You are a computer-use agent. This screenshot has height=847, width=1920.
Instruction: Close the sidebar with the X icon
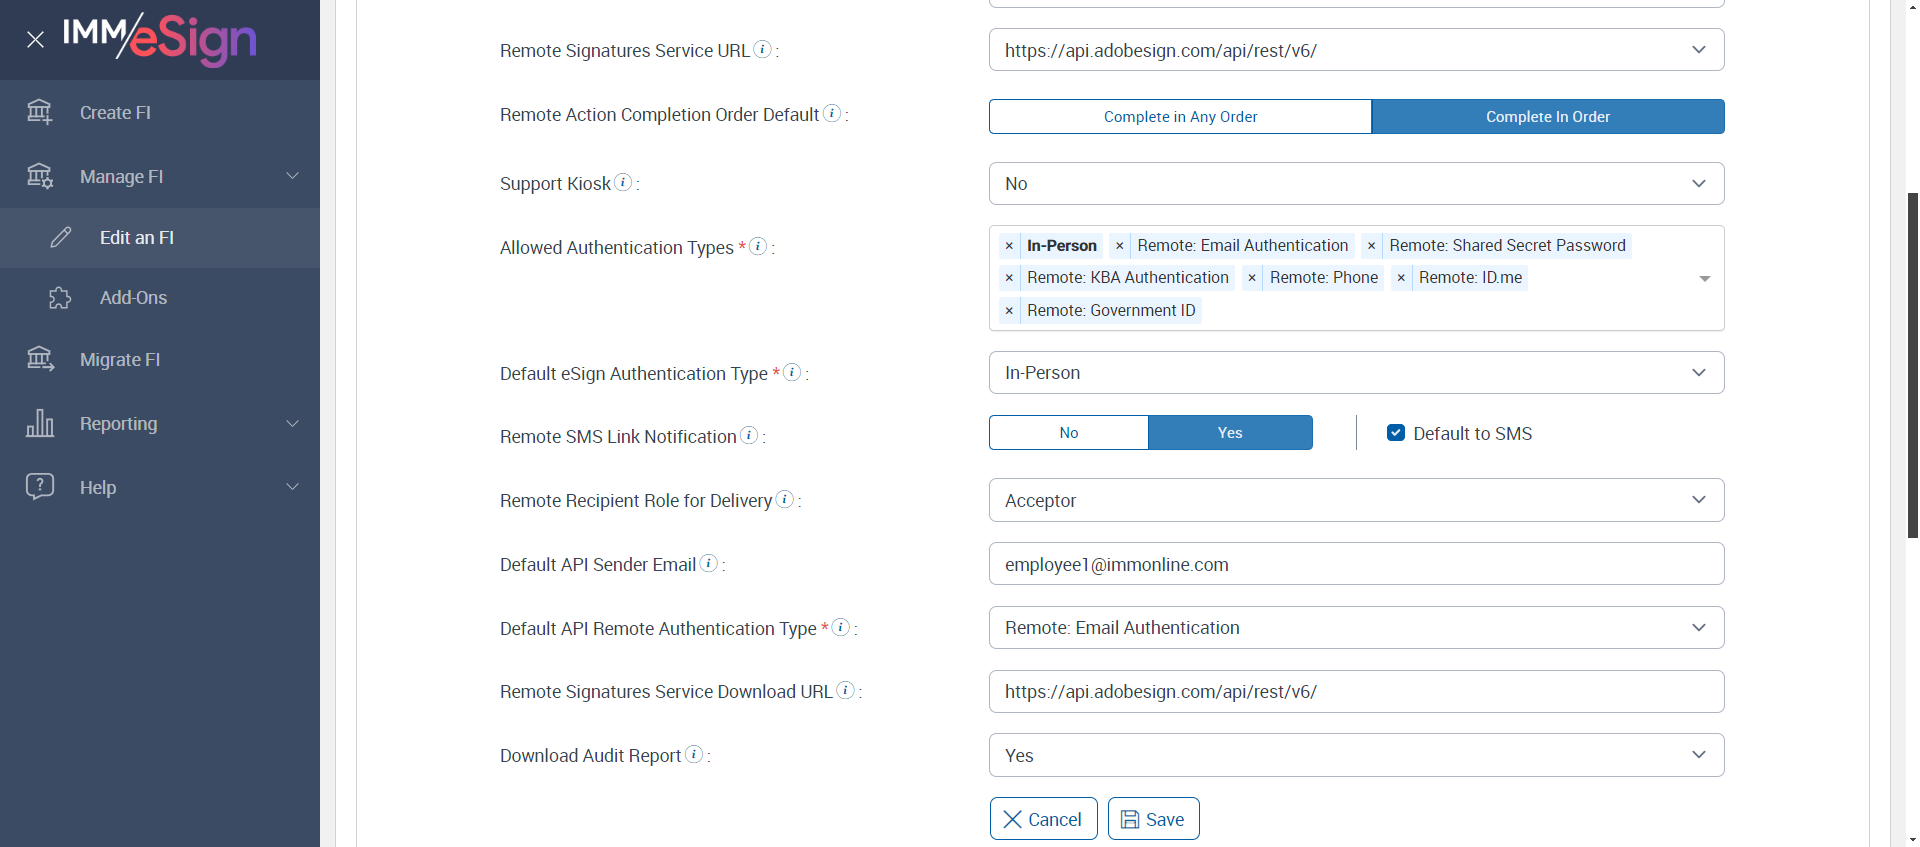pos(36,40)
